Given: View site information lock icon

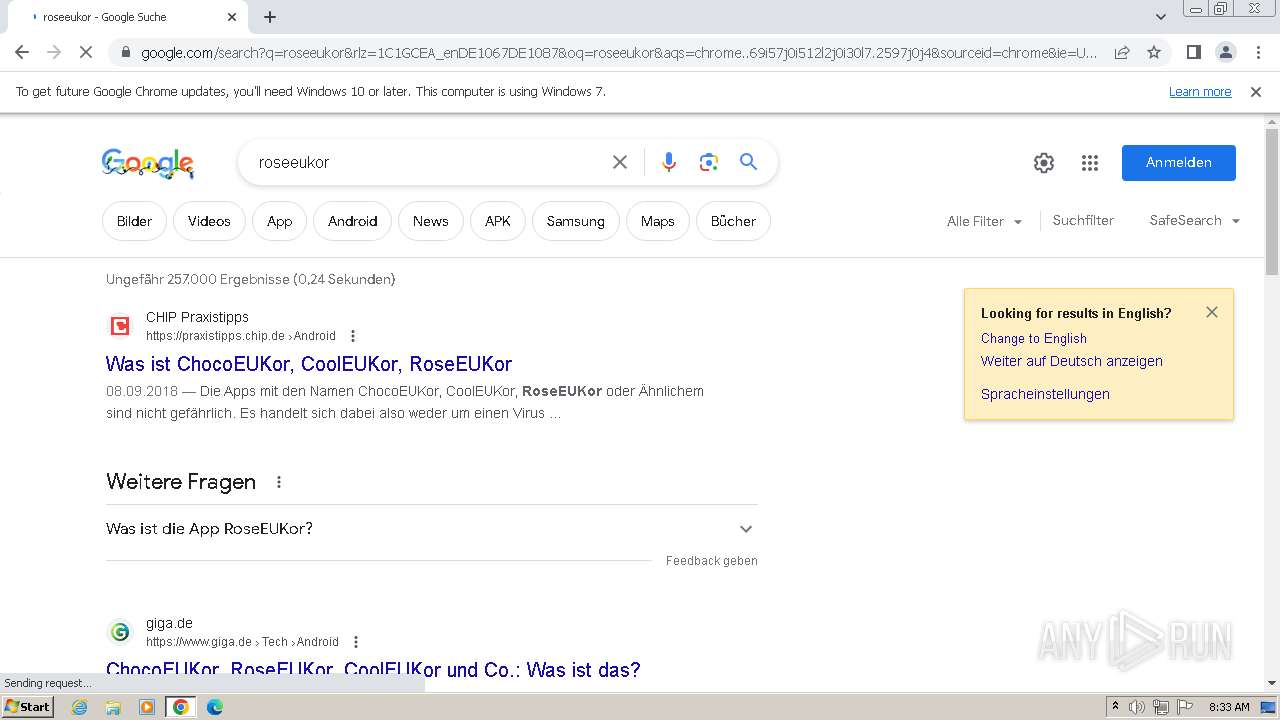Looking at the screenshot, I should tap(125, 53).
